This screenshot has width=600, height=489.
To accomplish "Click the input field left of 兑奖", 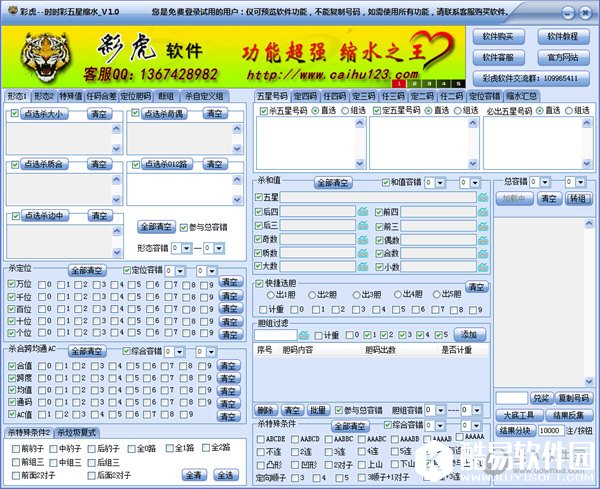I will 512,398.
